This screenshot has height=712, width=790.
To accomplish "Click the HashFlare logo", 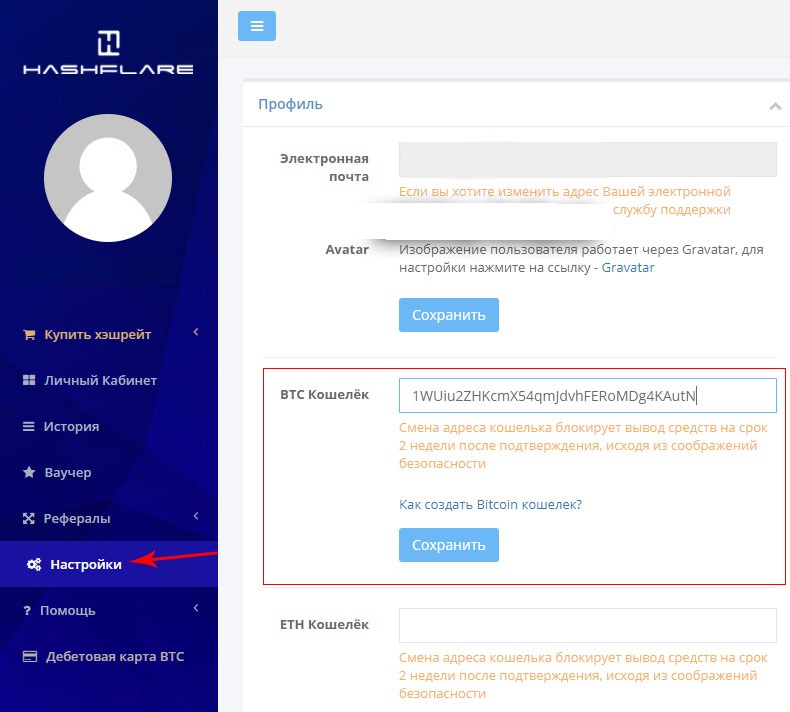I will (x=108, y=52).
